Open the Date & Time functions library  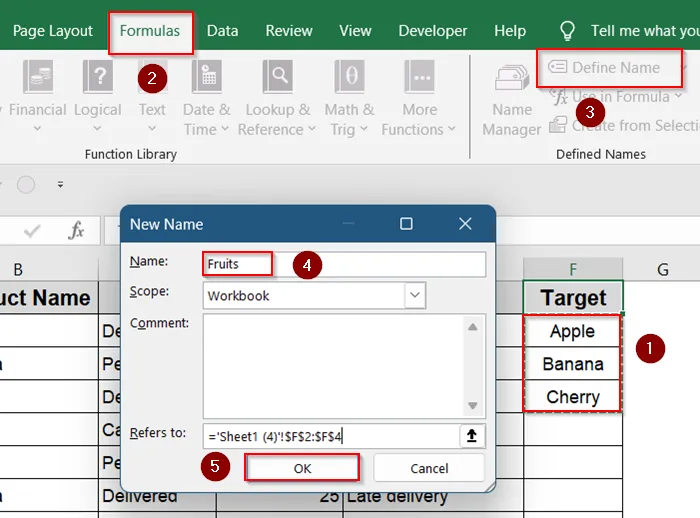click(206, 98)
